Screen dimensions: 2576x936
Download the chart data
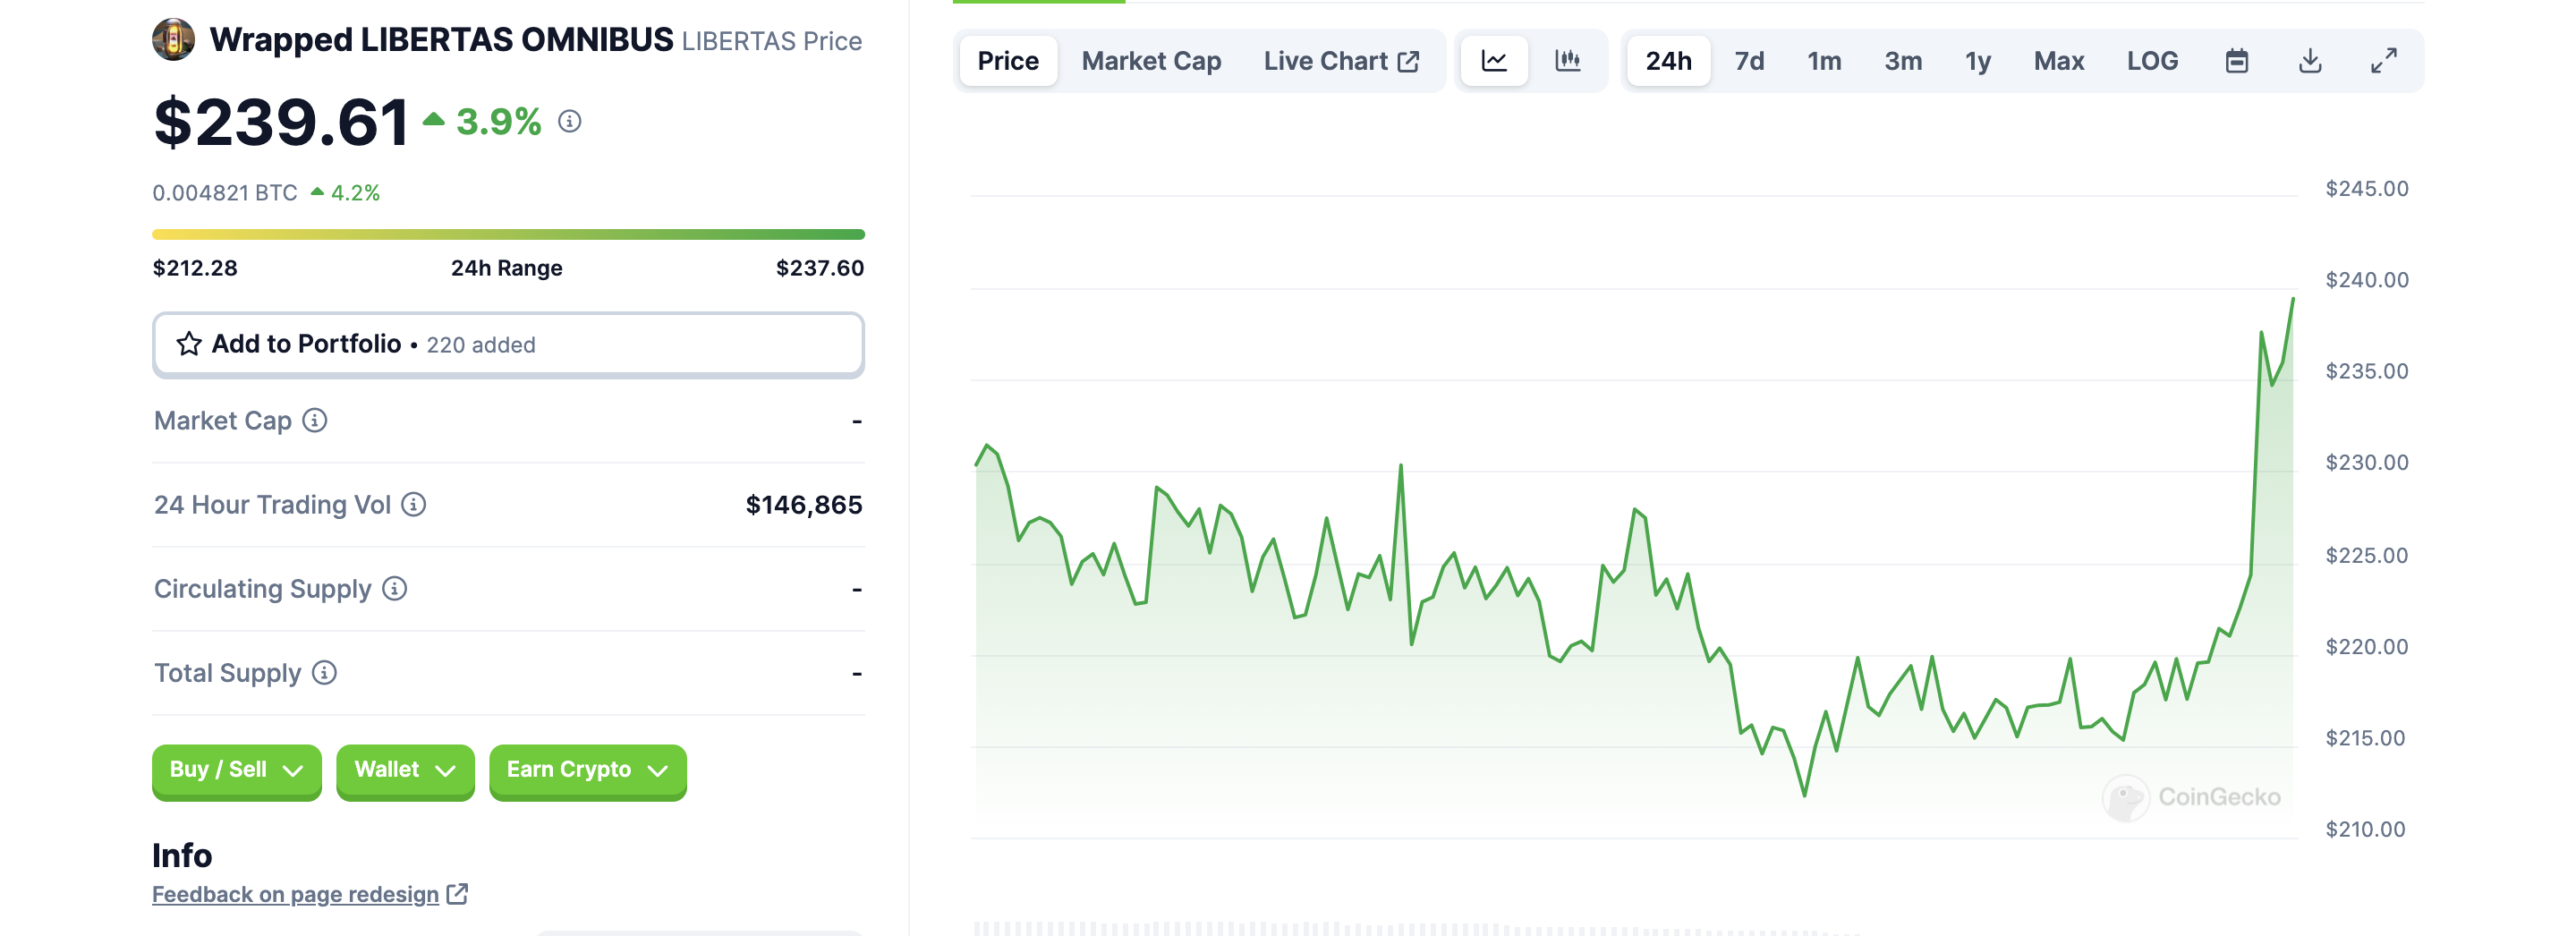pos(2310,61)
